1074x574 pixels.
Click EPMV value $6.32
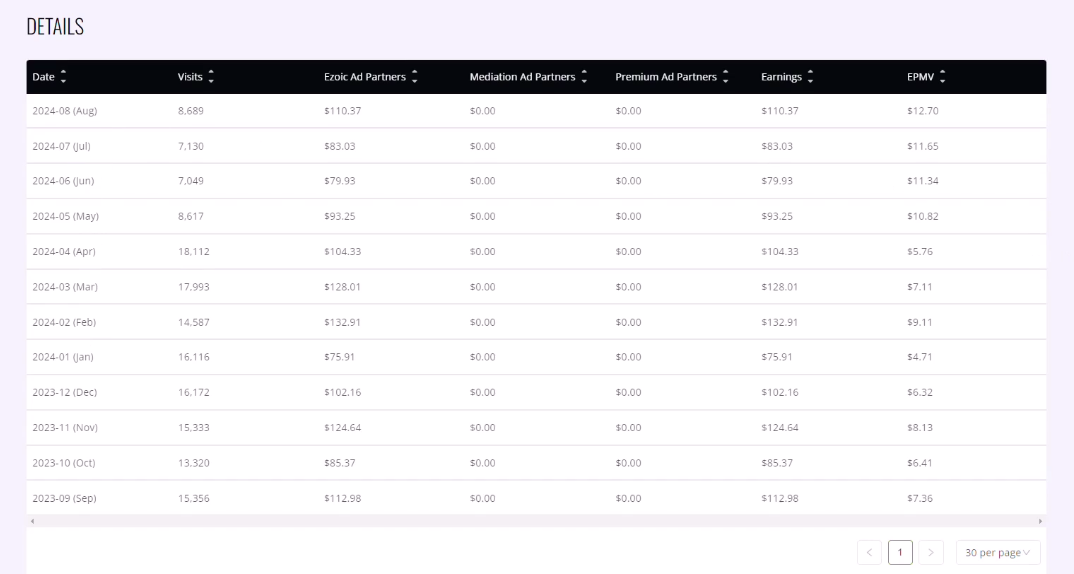(x=920, y=392)
